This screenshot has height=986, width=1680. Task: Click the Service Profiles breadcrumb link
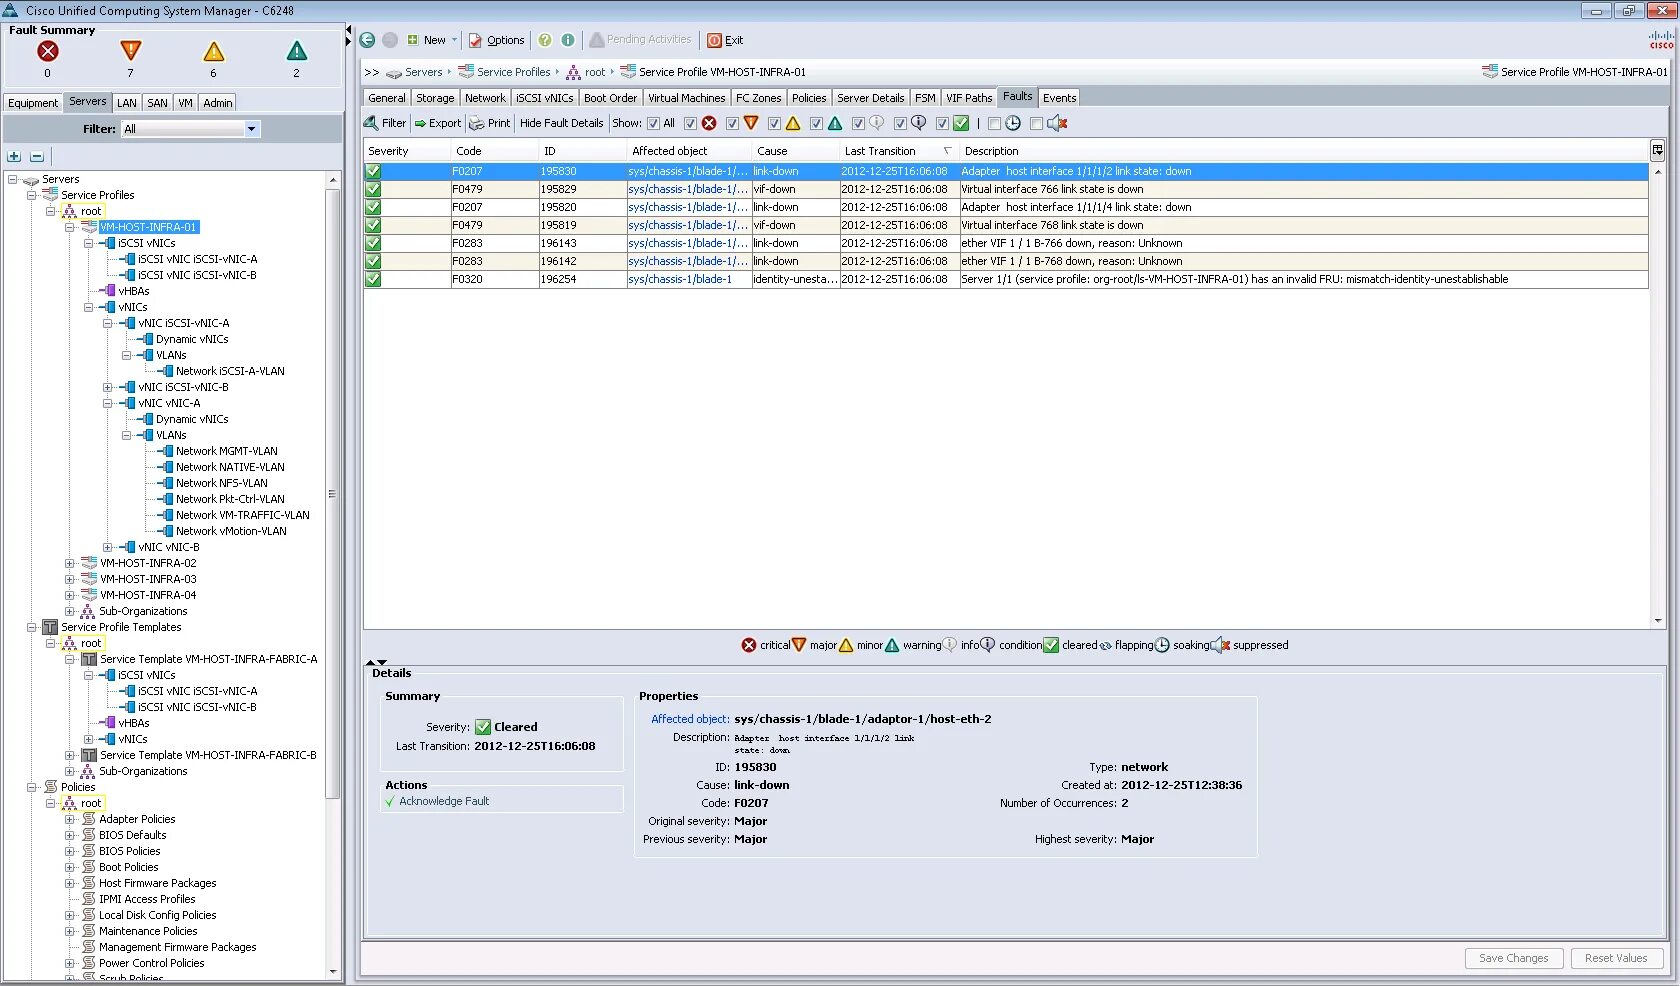coord(513,72)
